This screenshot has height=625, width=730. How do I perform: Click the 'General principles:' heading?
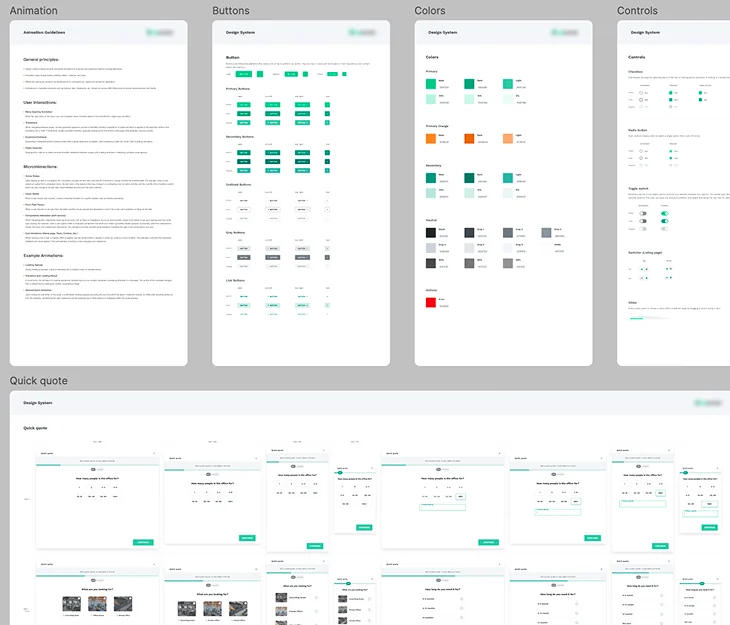[41, 60]
